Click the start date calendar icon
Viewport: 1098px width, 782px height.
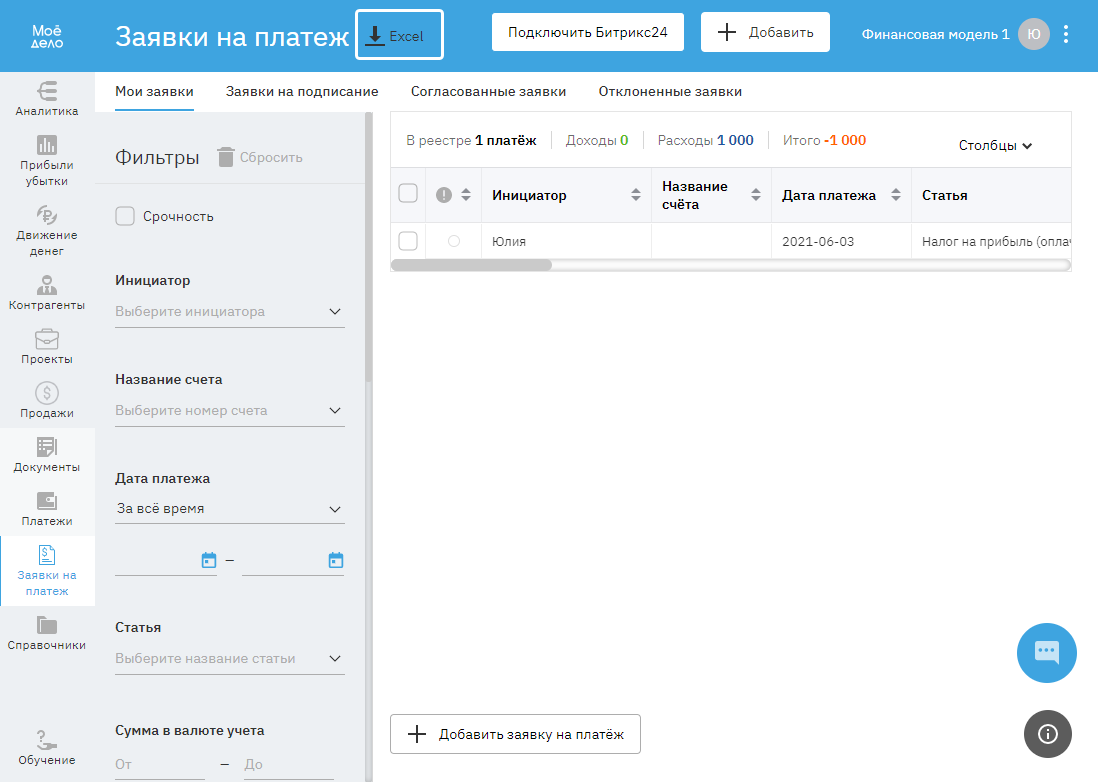click(x=209, y=560)
